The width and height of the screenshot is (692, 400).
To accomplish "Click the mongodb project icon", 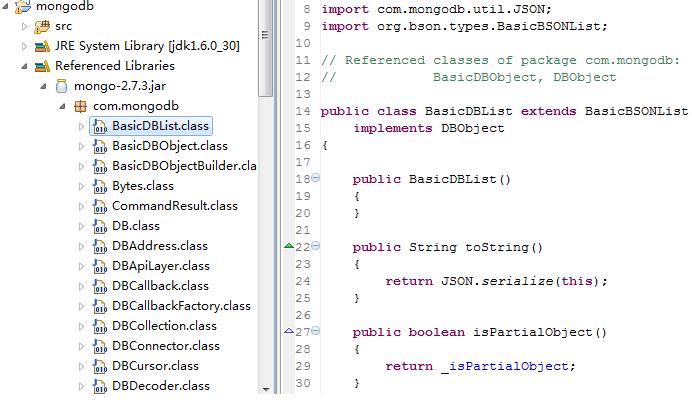I will (23, 6).
